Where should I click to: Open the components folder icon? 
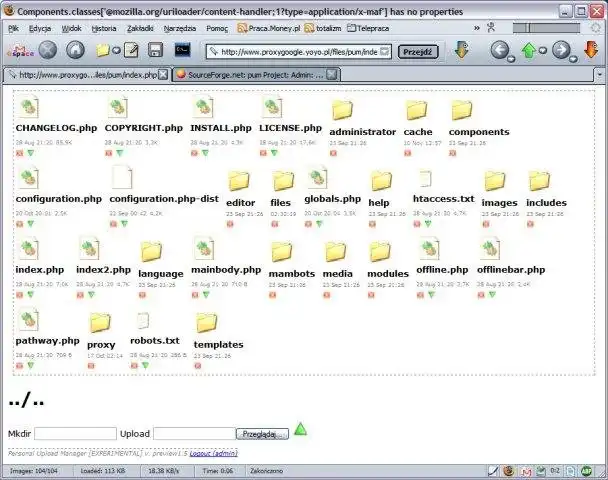[462, 110]
